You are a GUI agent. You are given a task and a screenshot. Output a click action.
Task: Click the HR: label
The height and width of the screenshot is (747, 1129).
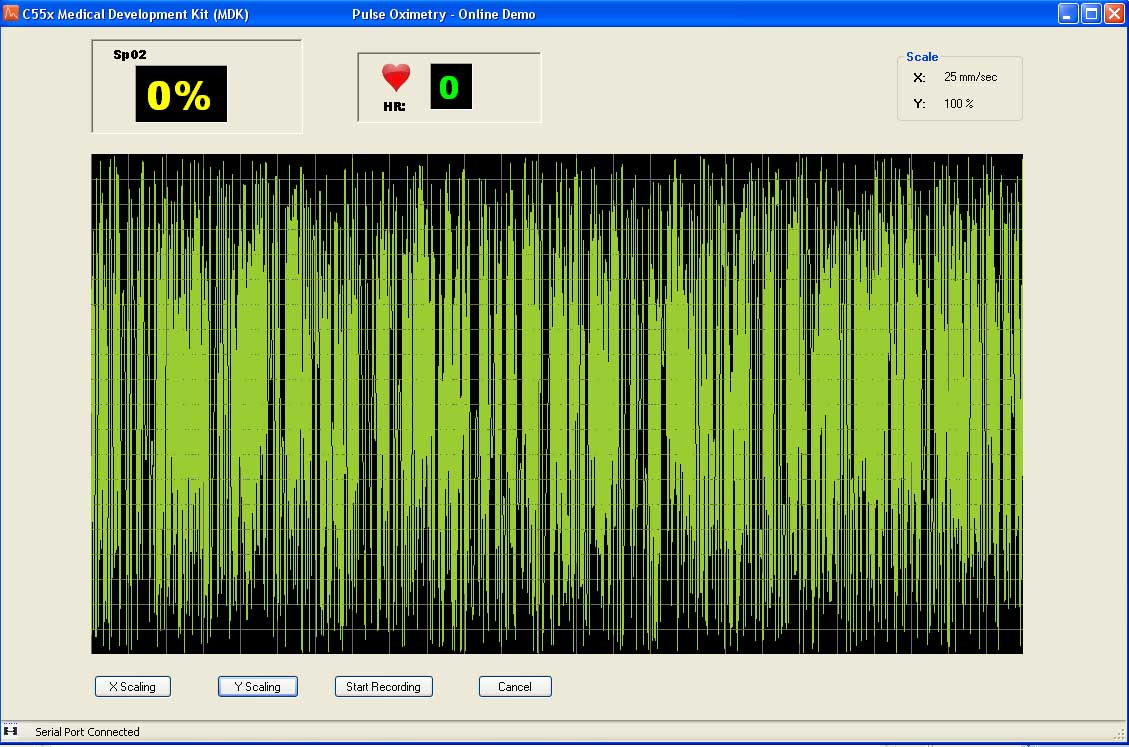click(395, 107)
